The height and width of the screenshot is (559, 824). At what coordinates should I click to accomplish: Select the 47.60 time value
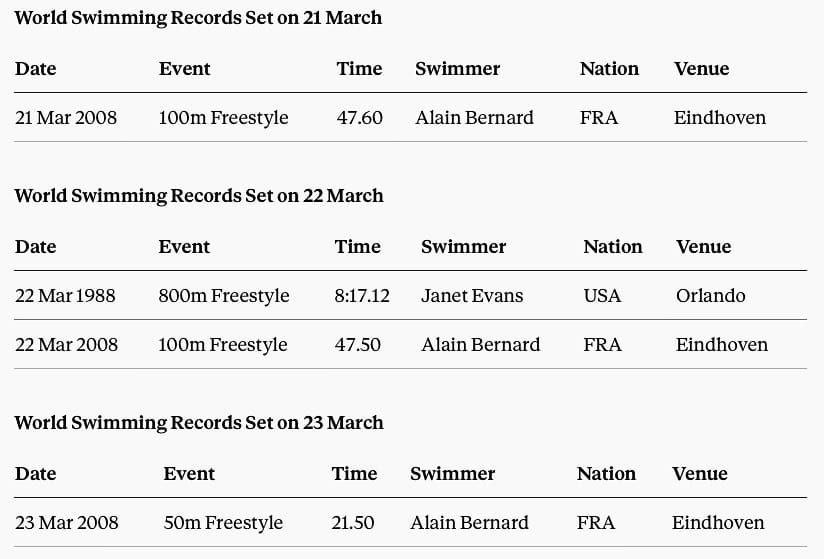pyautogui.click(x=360, y=118)
